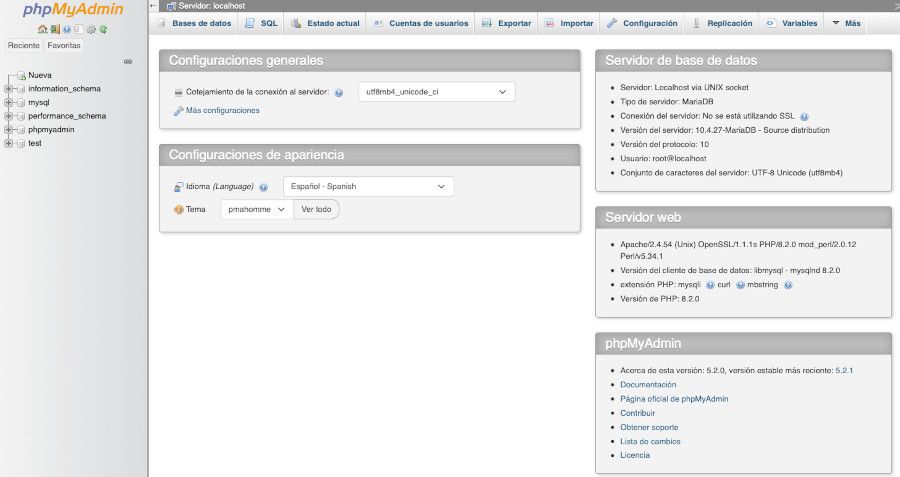Viewport: 900px width, 477px height.
Task: Click the server icon beside Servidor: localhost
Action: click(x=171, y=6)
